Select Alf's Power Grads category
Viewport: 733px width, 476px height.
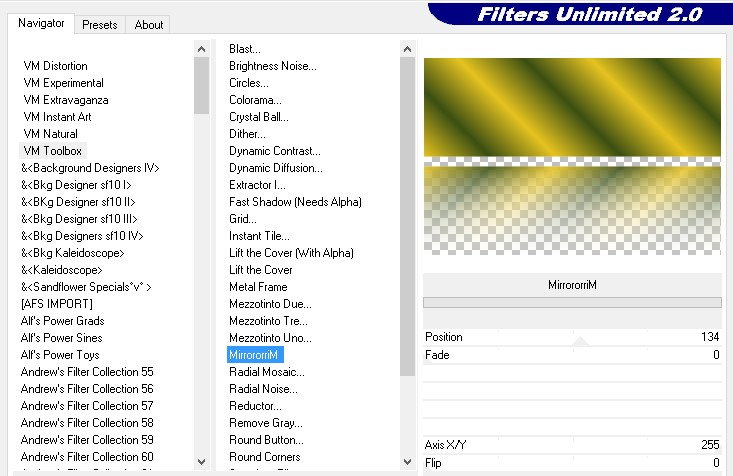pyautogui.click(x=62, y=321)
